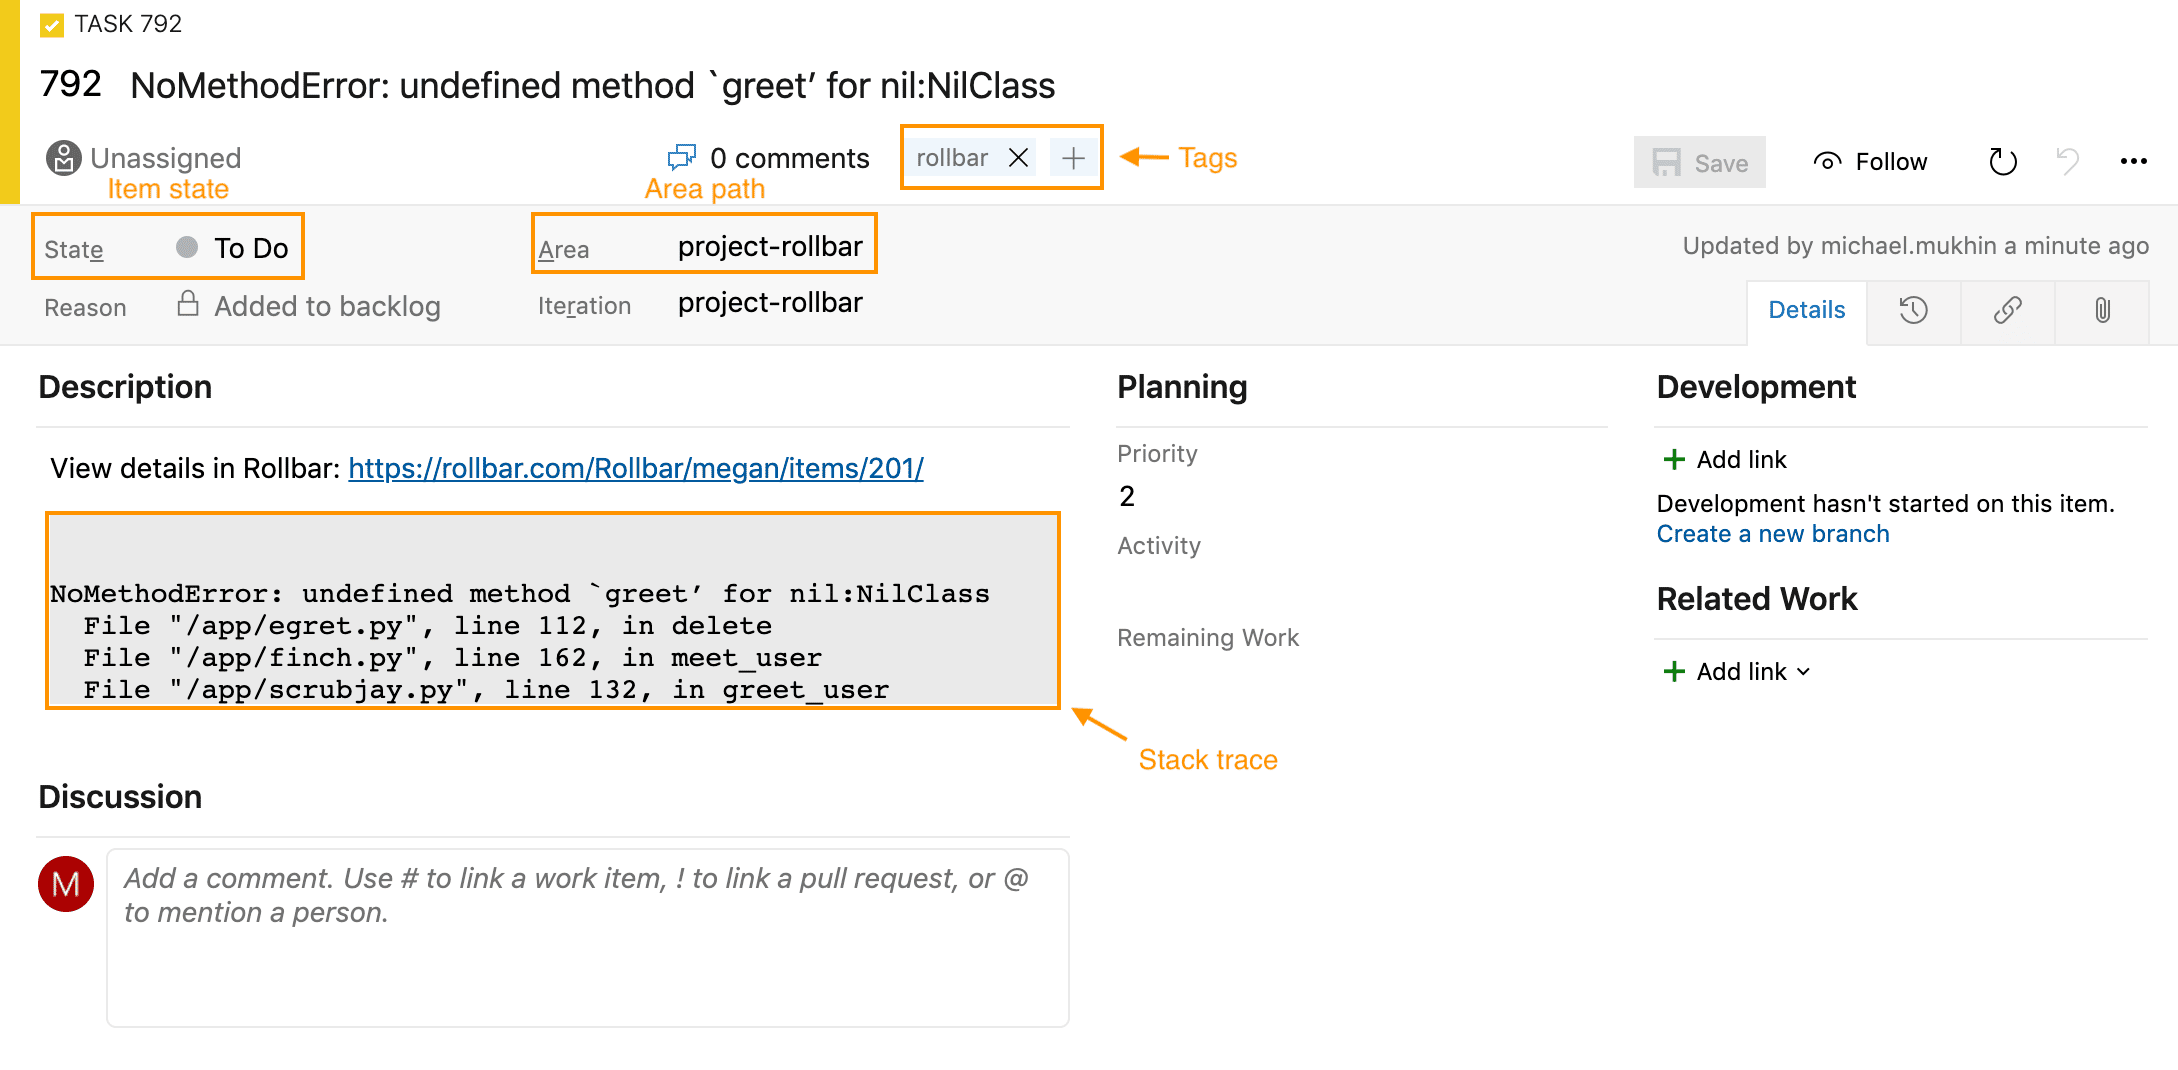The image size is (2178, 1070).
Task: Click Create a new branch link
Action: click(1772, 534)
